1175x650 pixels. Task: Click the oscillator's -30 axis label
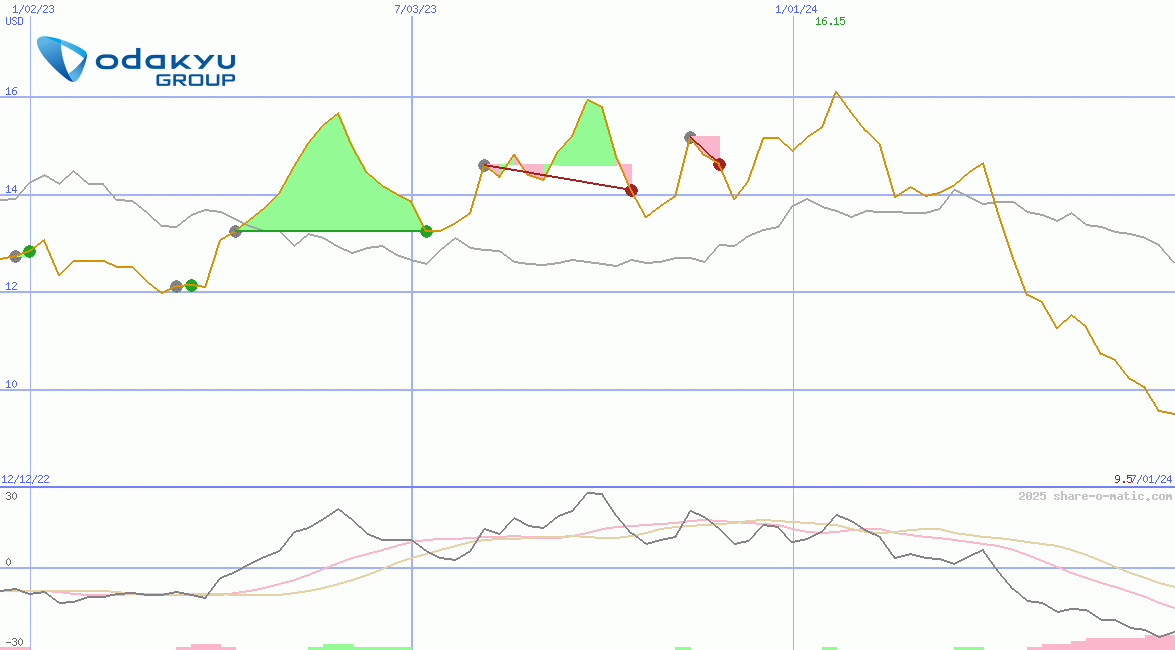14,642
